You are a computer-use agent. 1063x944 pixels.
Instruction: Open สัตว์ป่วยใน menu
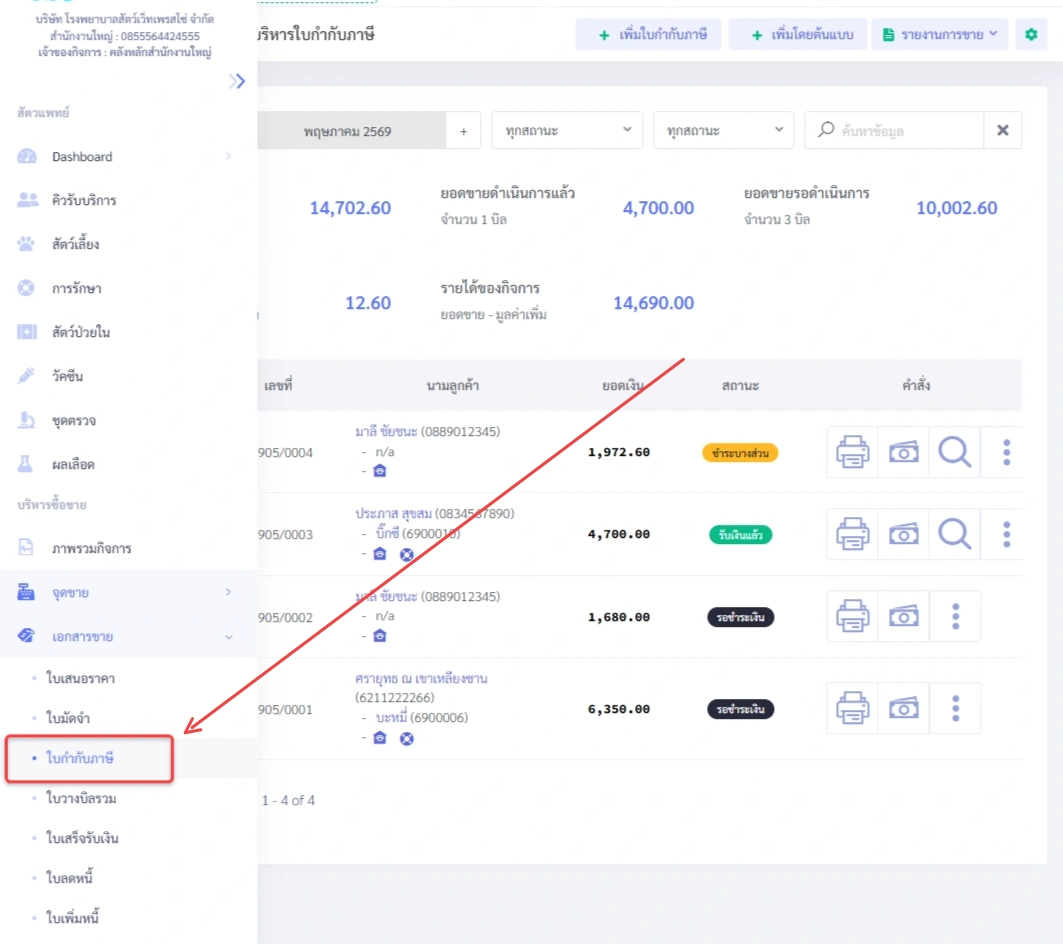pos(128,332)
